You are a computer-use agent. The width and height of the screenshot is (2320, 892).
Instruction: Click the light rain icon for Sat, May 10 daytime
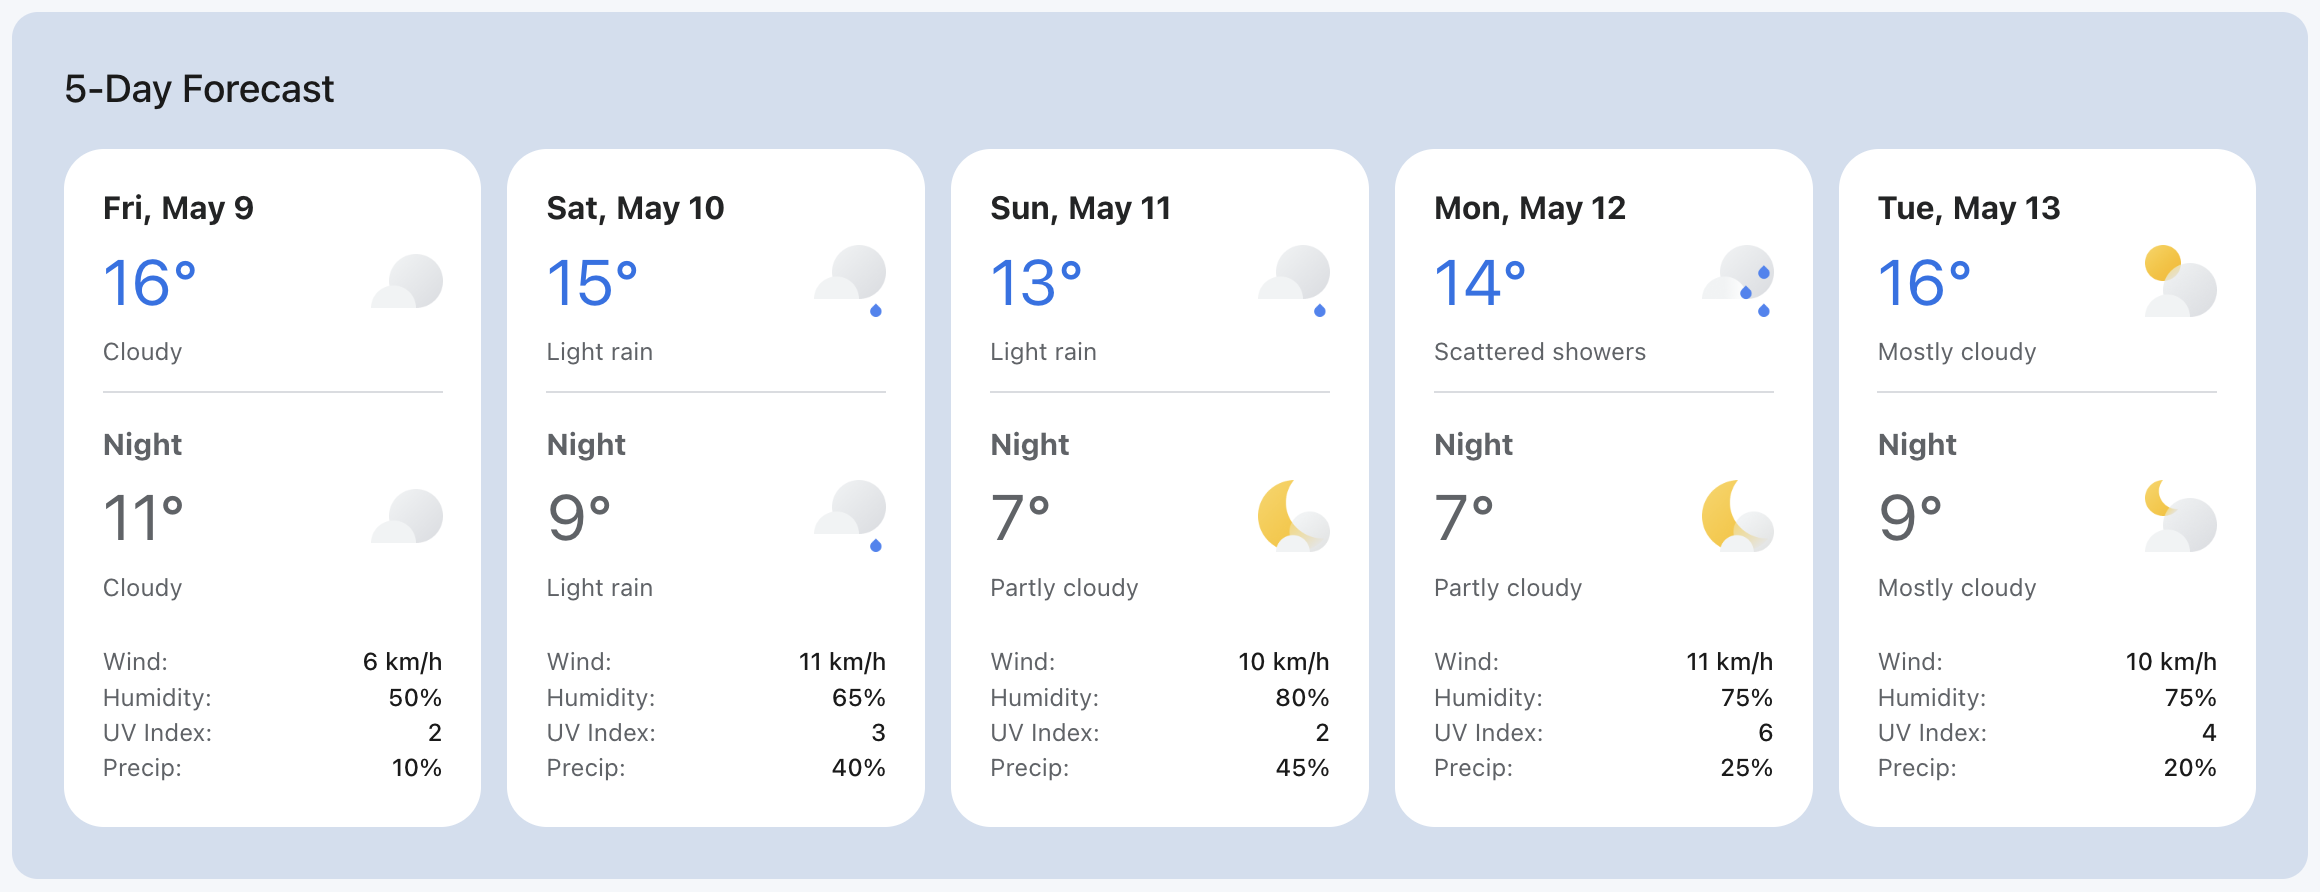pyautogui.click(x=850, y=281)
